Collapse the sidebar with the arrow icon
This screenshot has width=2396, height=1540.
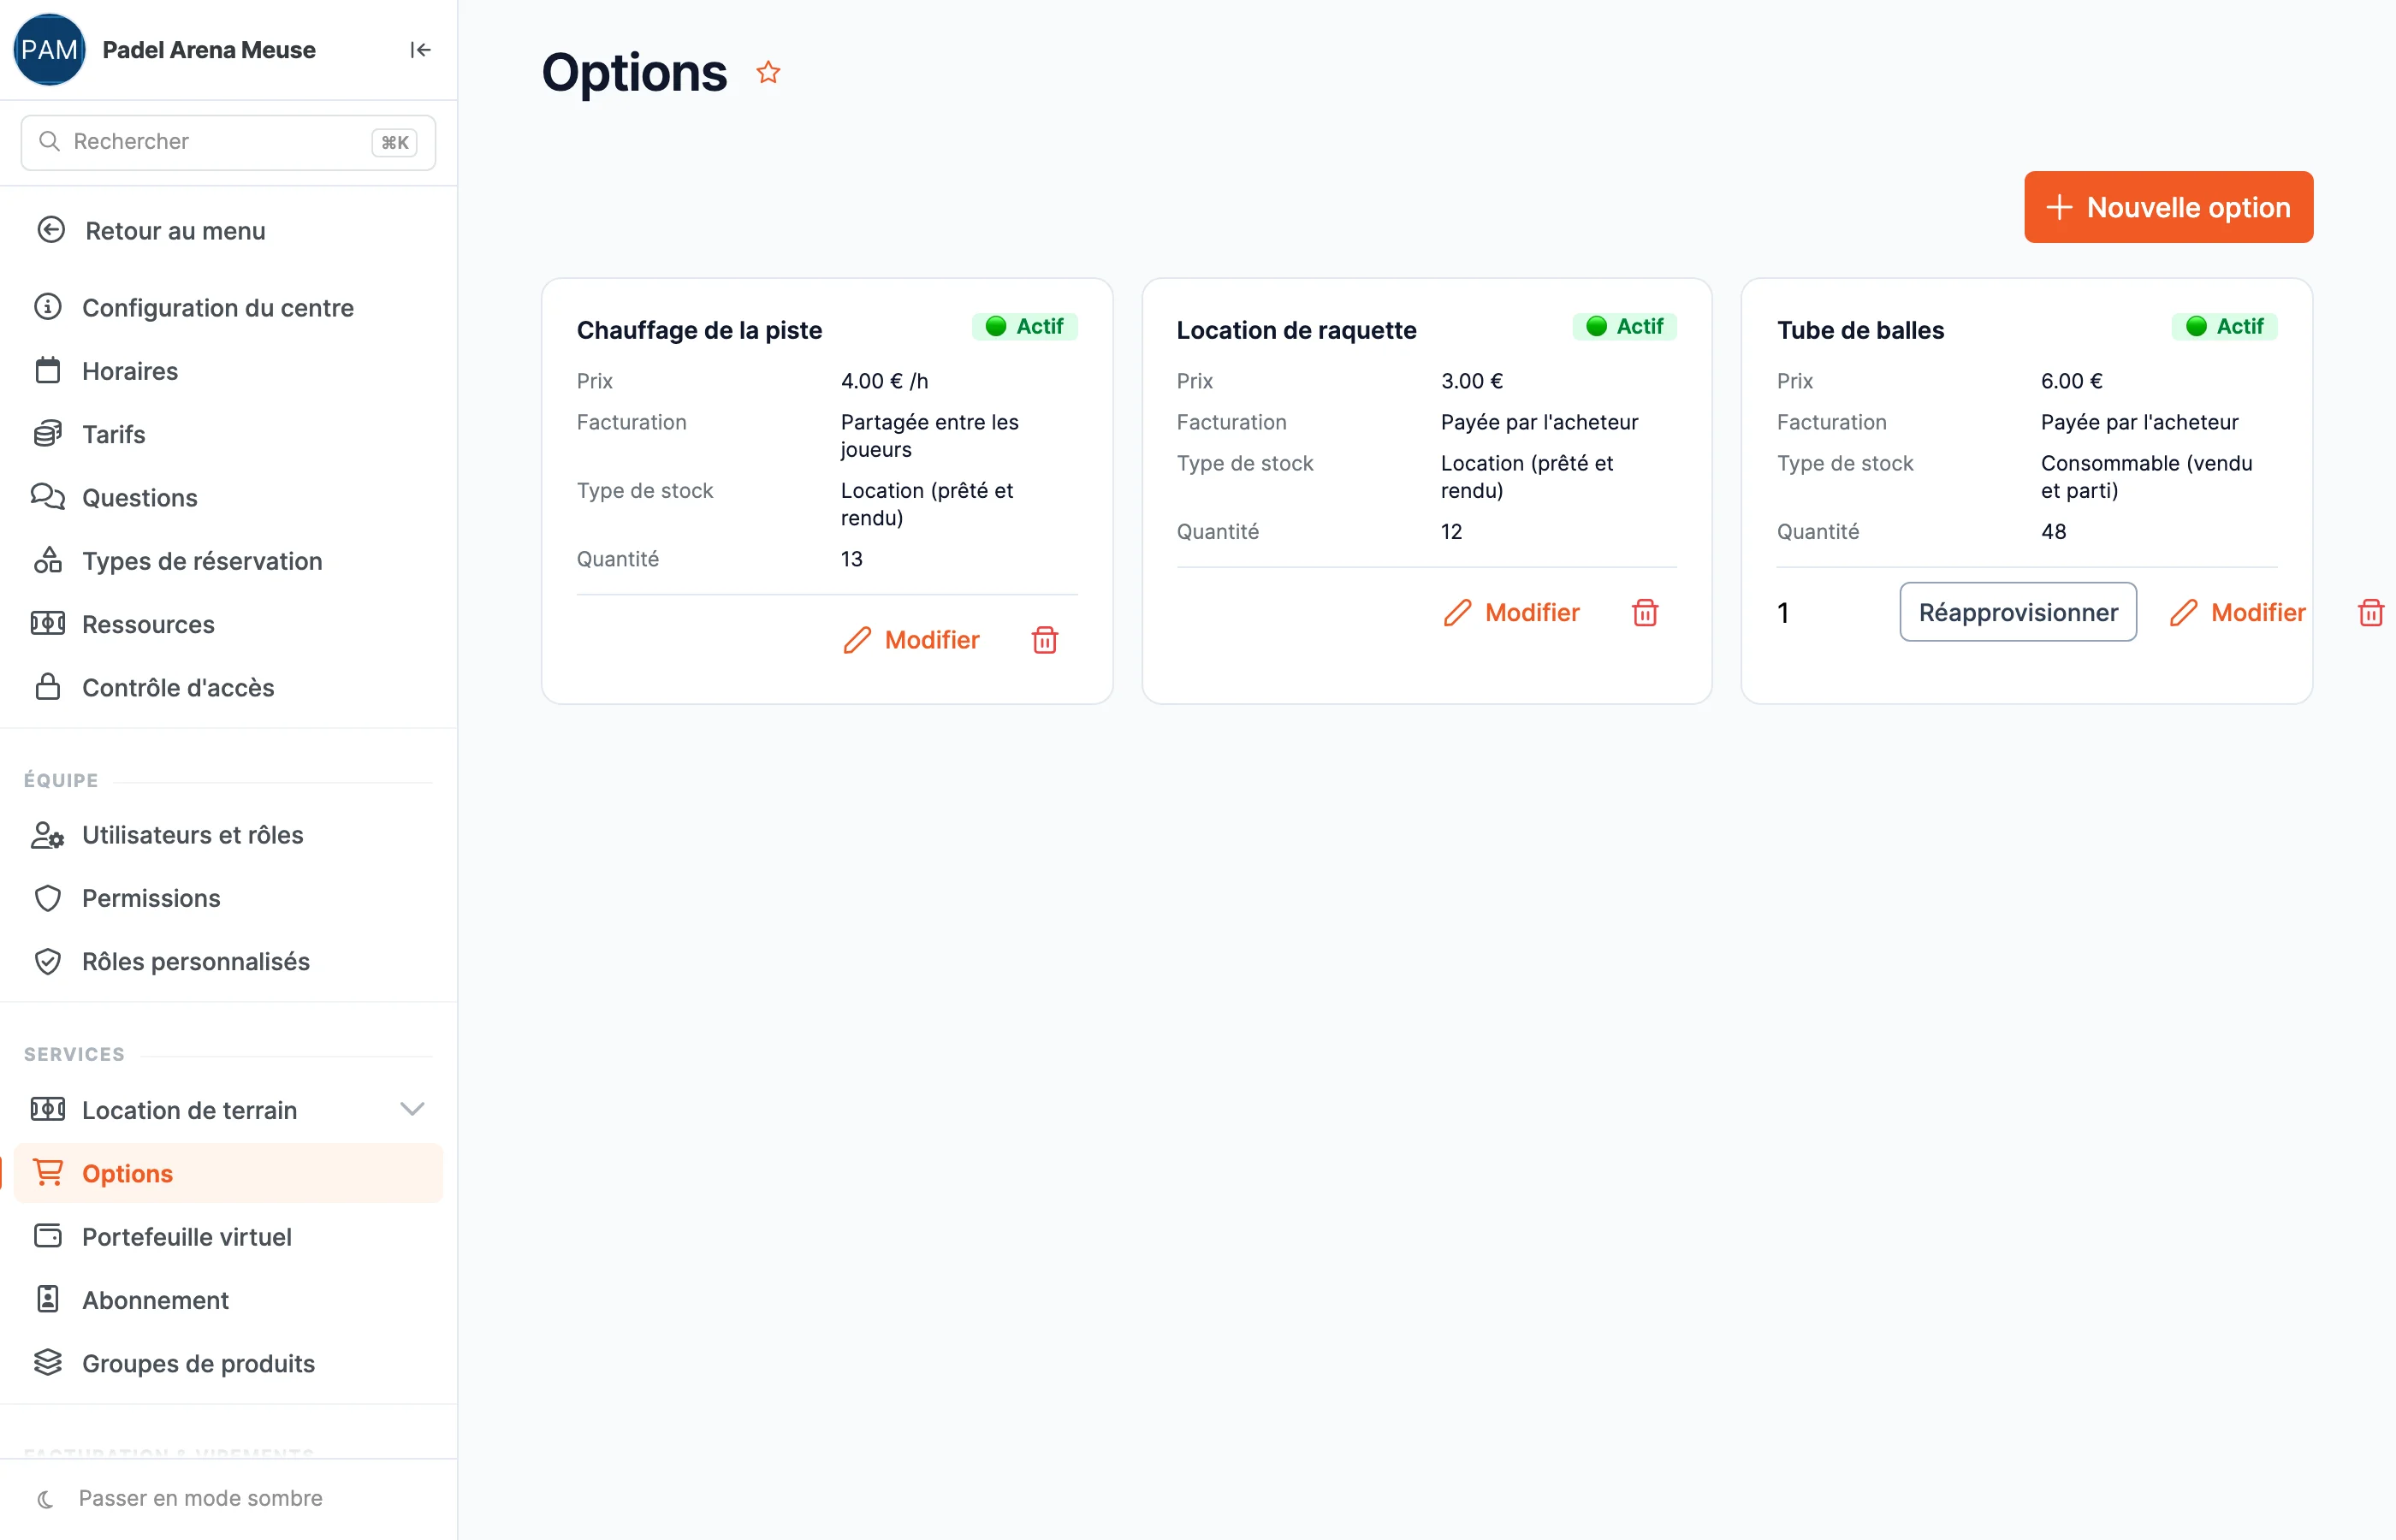point(420,50)
